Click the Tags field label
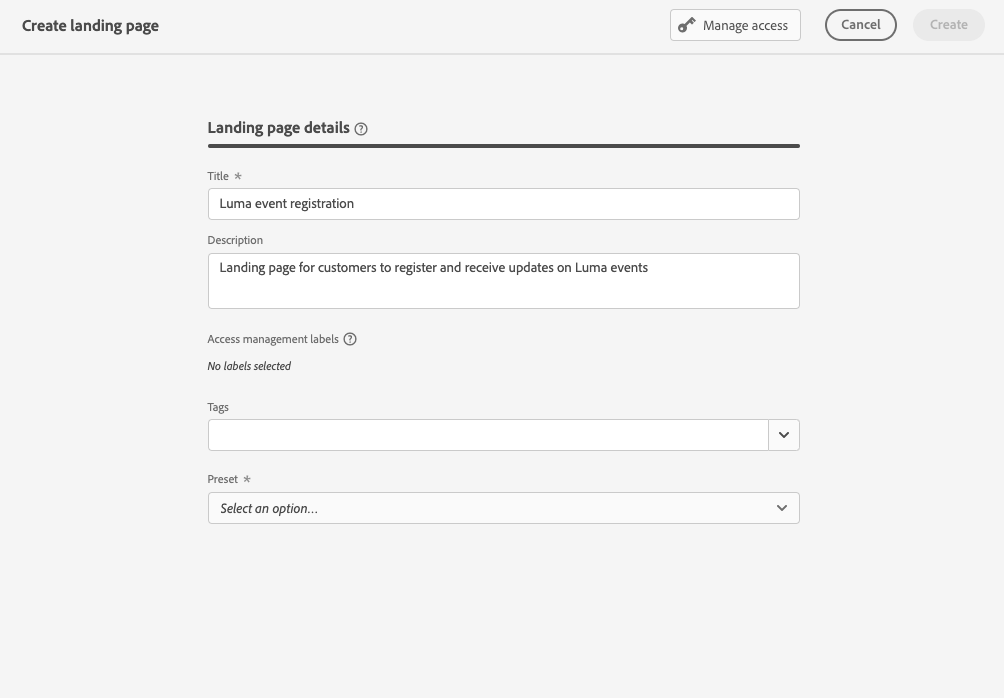Screen dimensions: 1004x698 218,407
